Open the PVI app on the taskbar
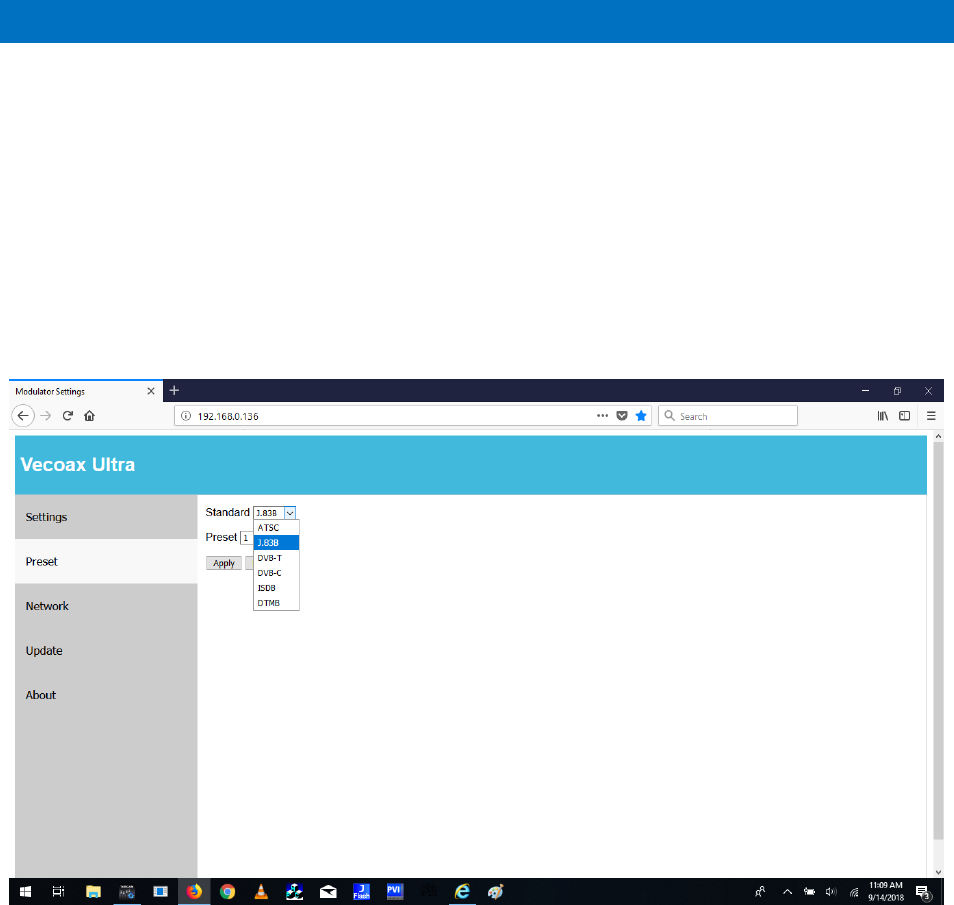 click(395, 892)
